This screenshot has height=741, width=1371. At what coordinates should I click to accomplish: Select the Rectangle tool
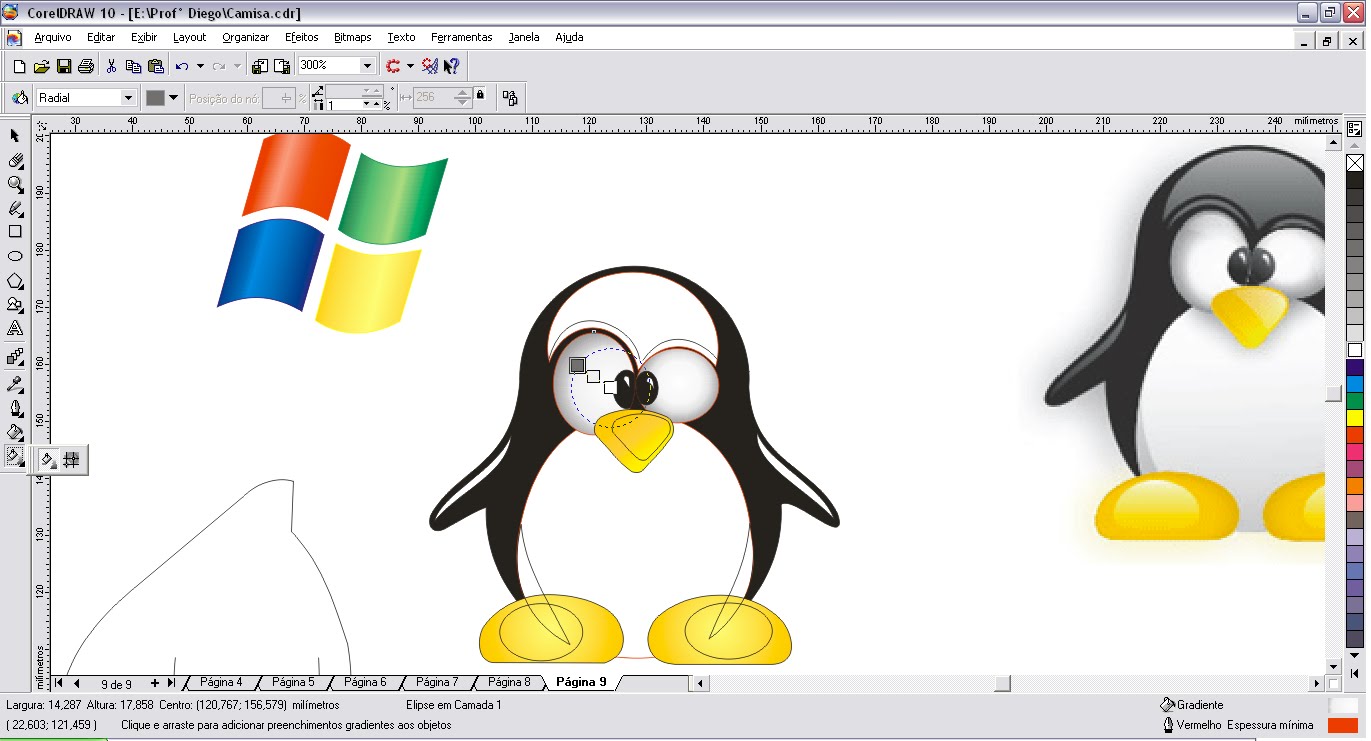pyautogui.click(x=15, y=232)
